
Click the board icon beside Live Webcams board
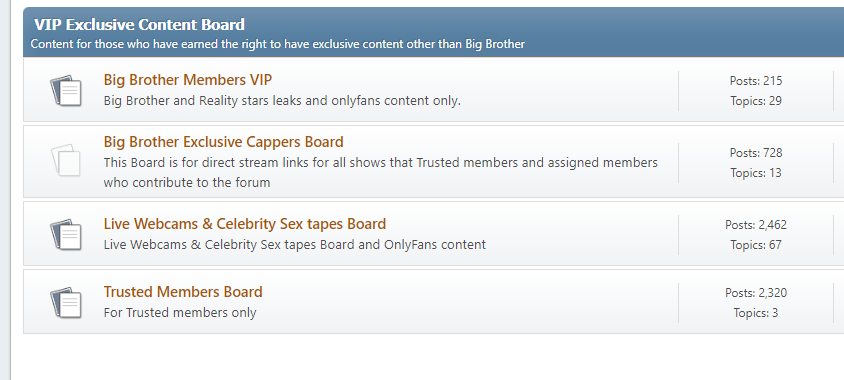66,234
